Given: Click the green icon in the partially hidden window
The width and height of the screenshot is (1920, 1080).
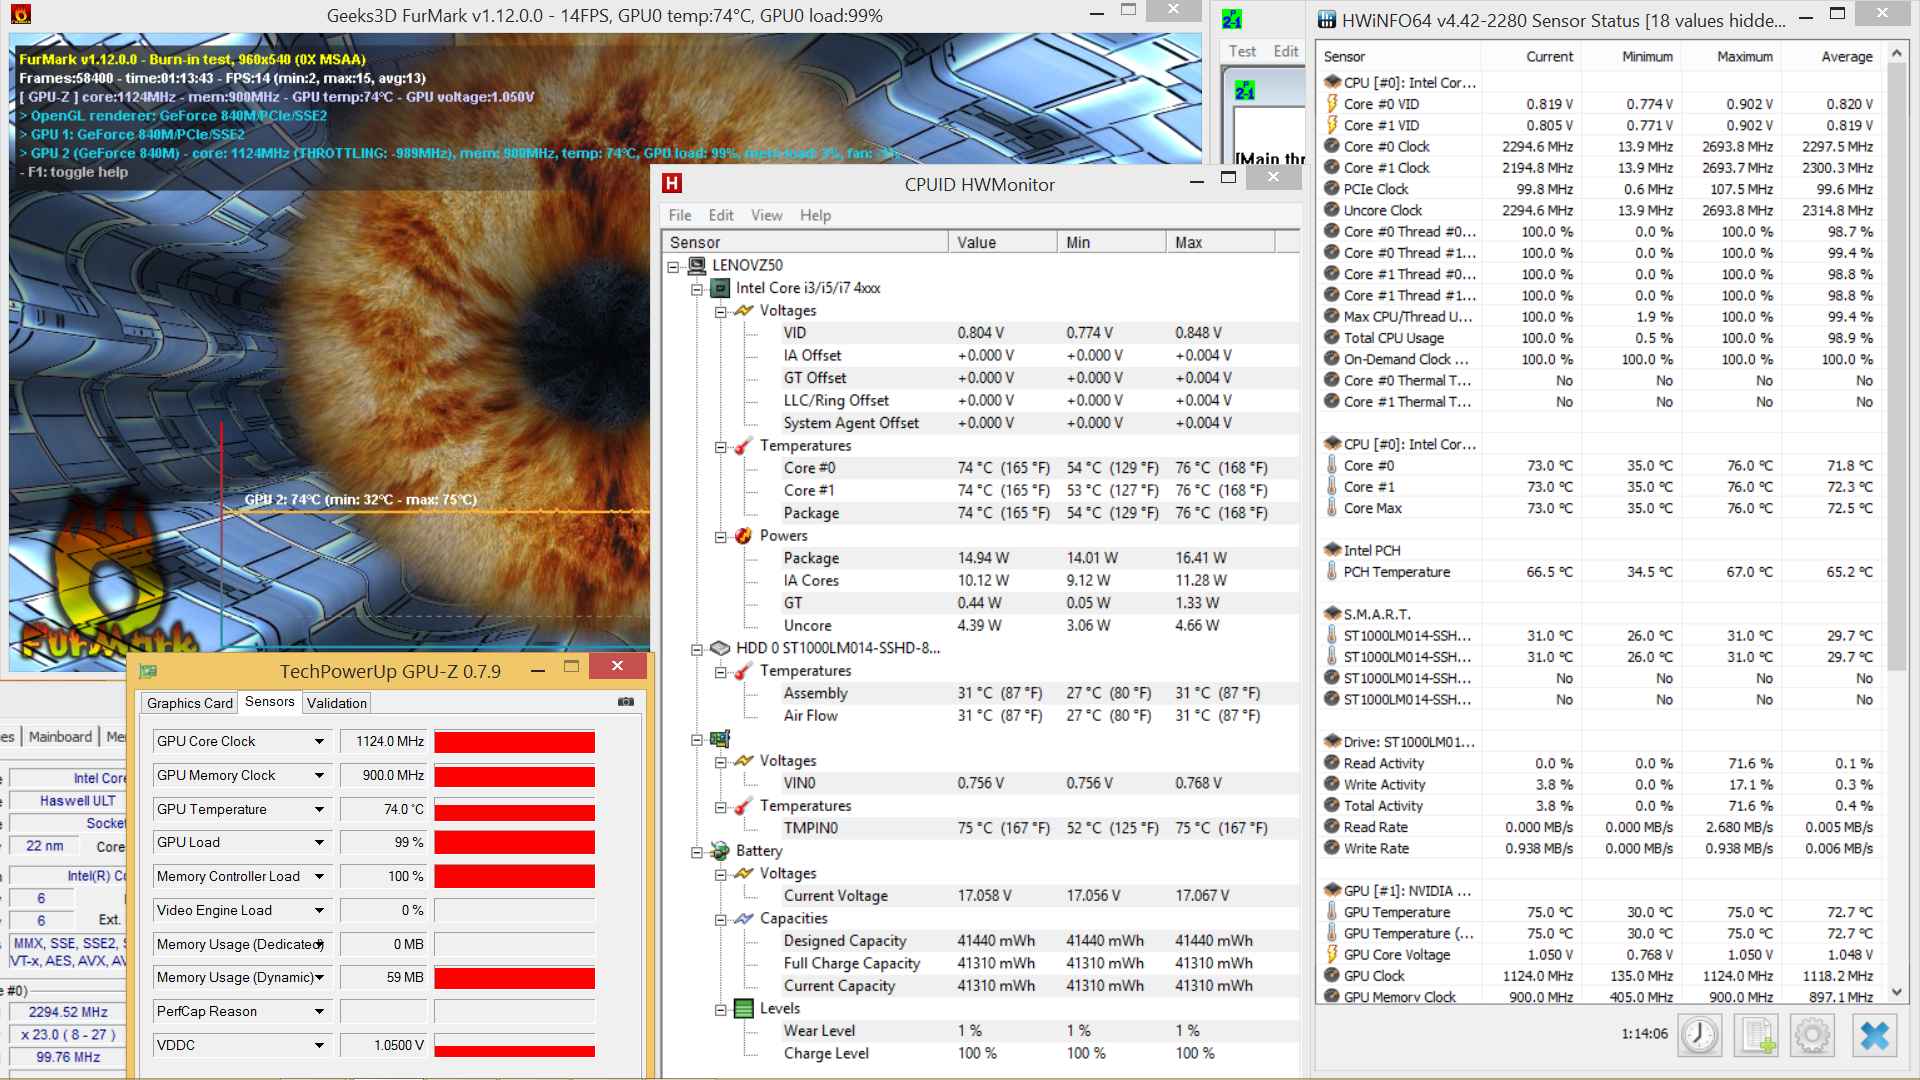Looking at the screenshot, I should tap(1232, 19).
